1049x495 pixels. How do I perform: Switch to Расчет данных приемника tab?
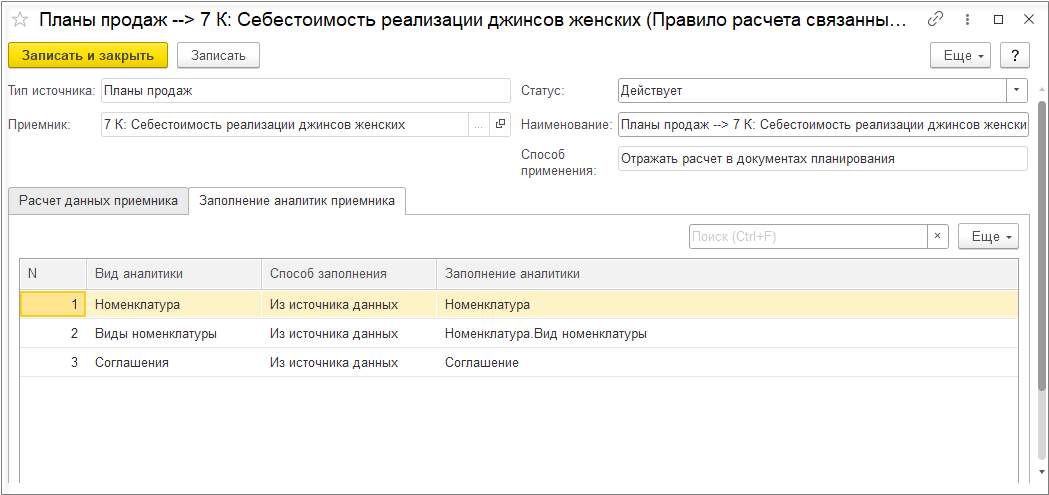tap(98, 201)
